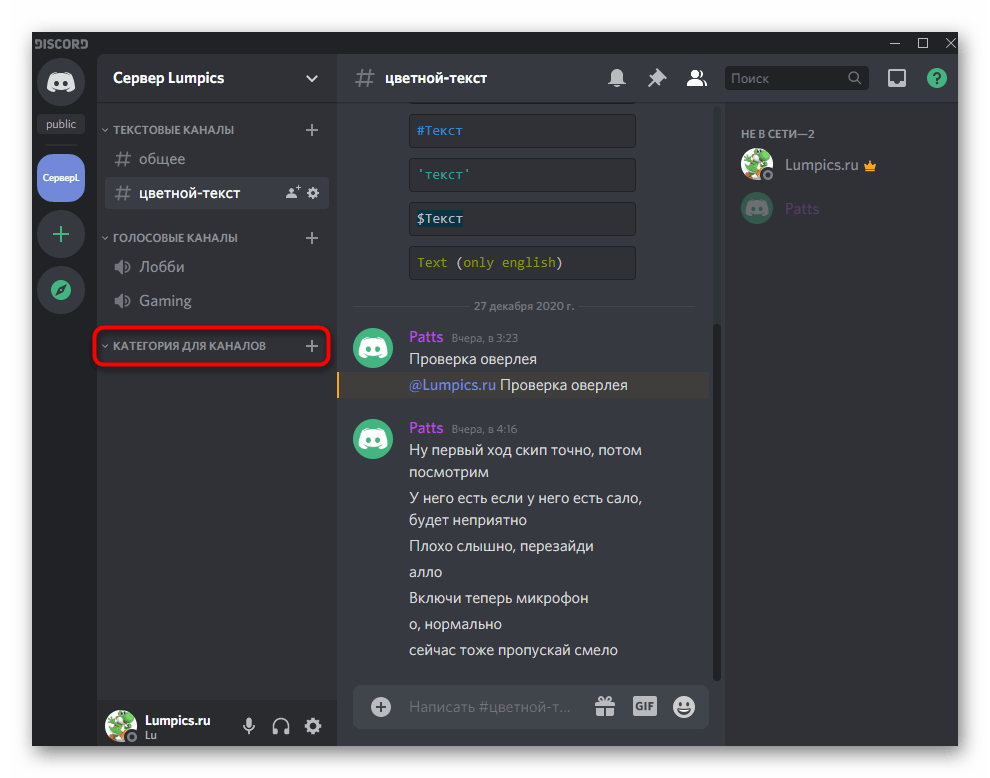Image resolution: width=990 pixels, height=778 pixels.
Task: Click the chat scrollbar
Action: tap(717, 502)
